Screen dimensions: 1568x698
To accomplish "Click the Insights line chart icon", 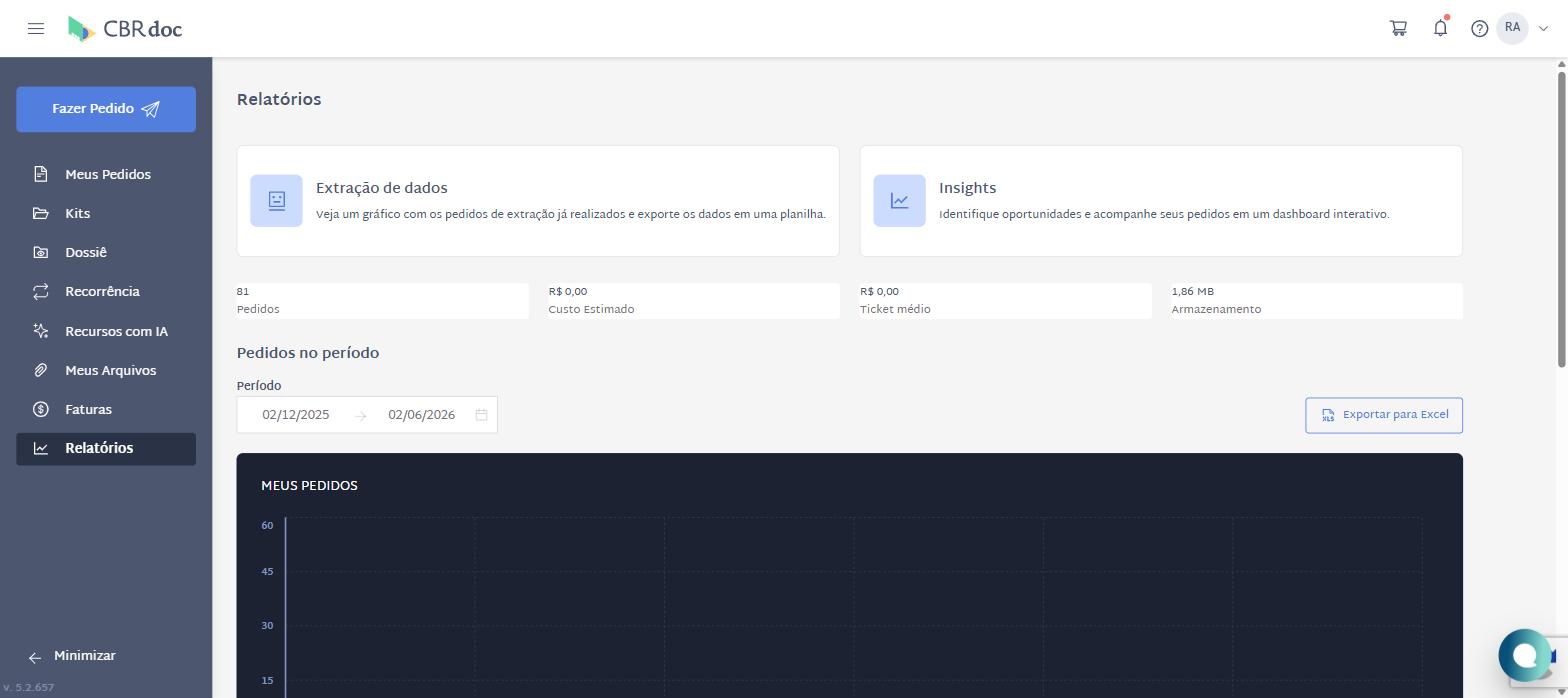I will point(899,201).
